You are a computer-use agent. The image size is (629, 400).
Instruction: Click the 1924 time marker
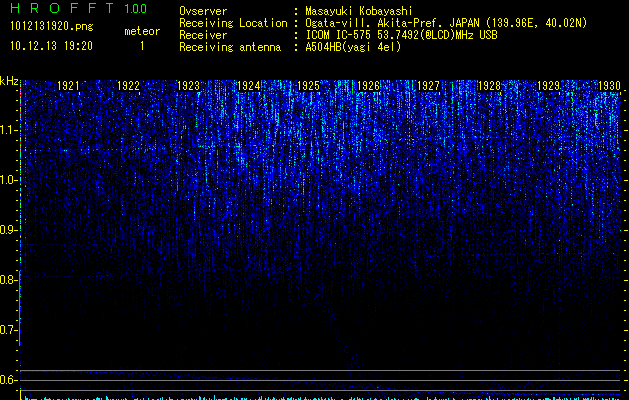(x=249, y=86)
